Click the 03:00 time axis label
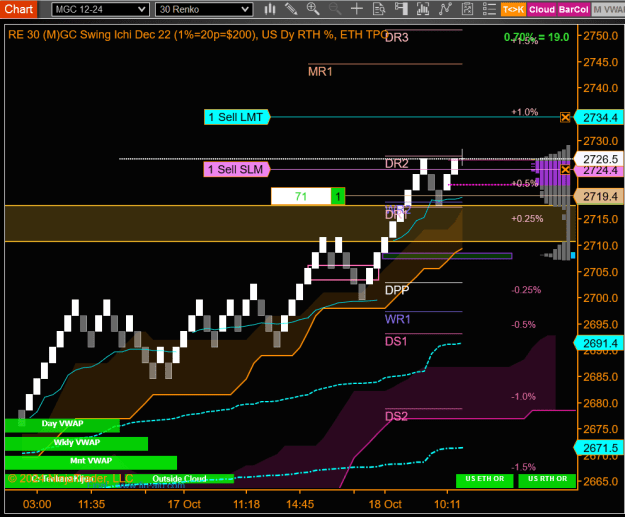 37,504
